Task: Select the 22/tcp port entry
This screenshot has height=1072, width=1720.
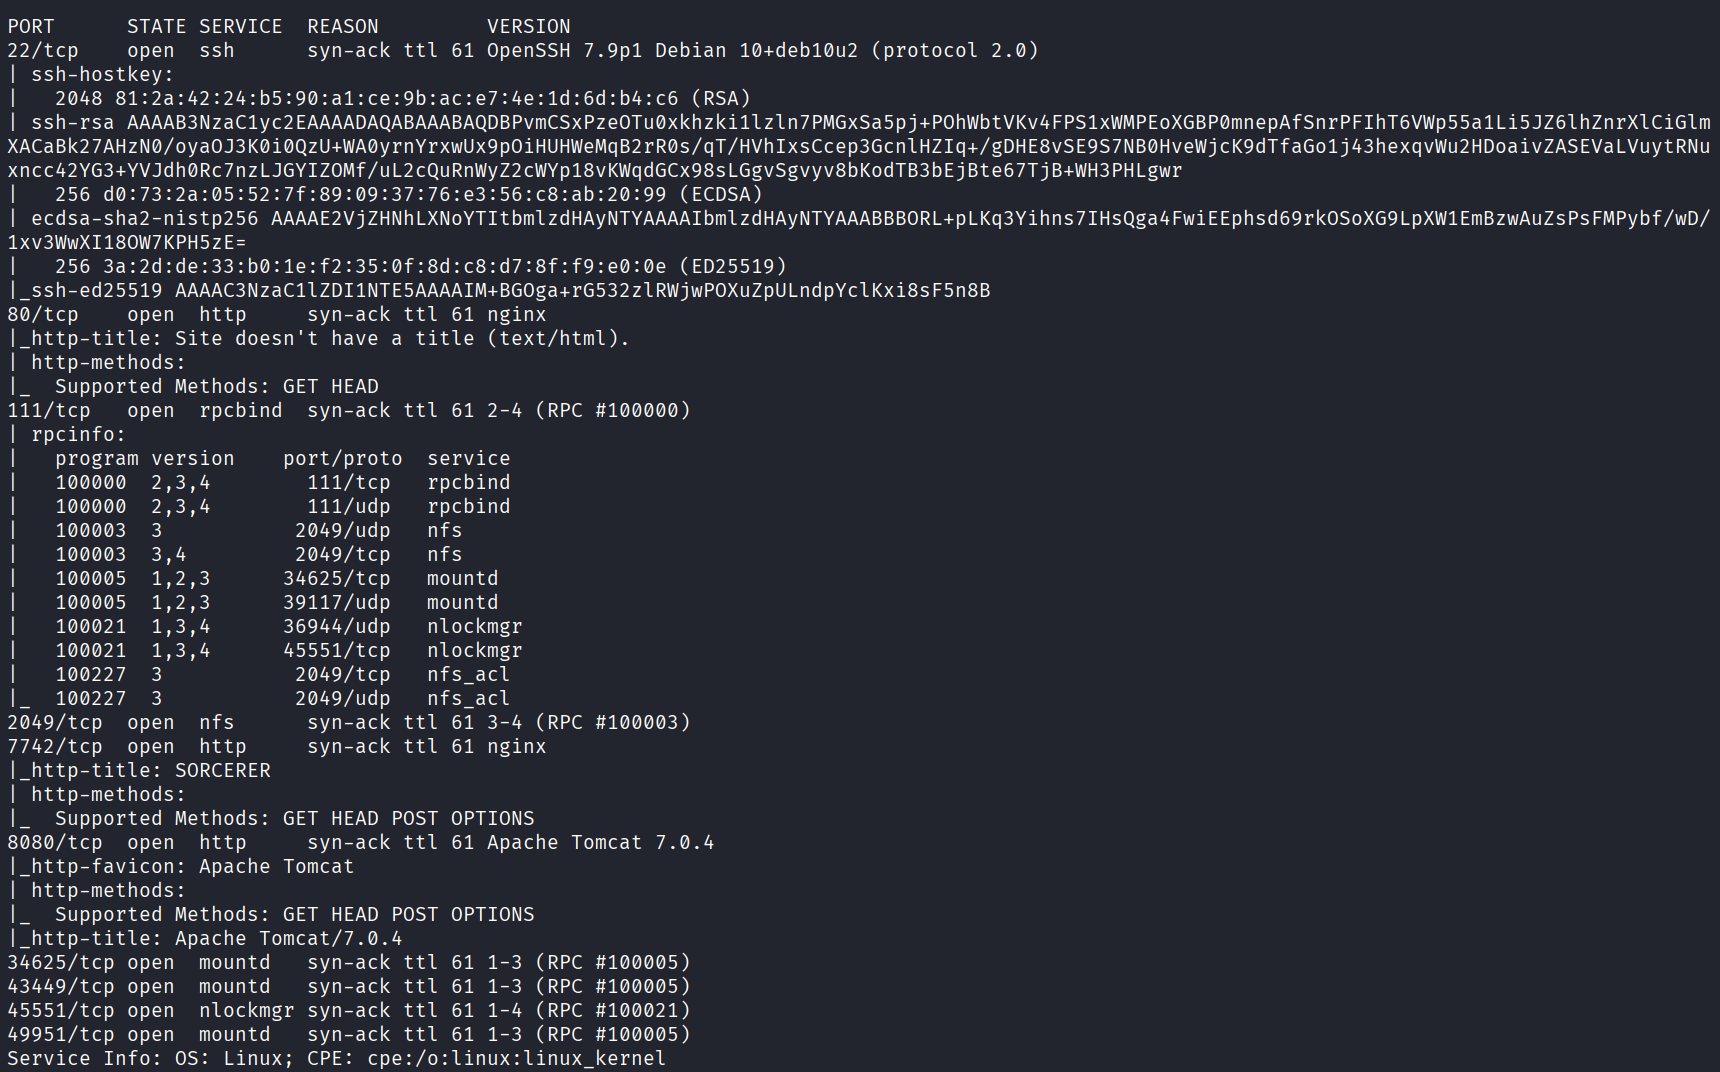Action: click(x=43, y=51)
